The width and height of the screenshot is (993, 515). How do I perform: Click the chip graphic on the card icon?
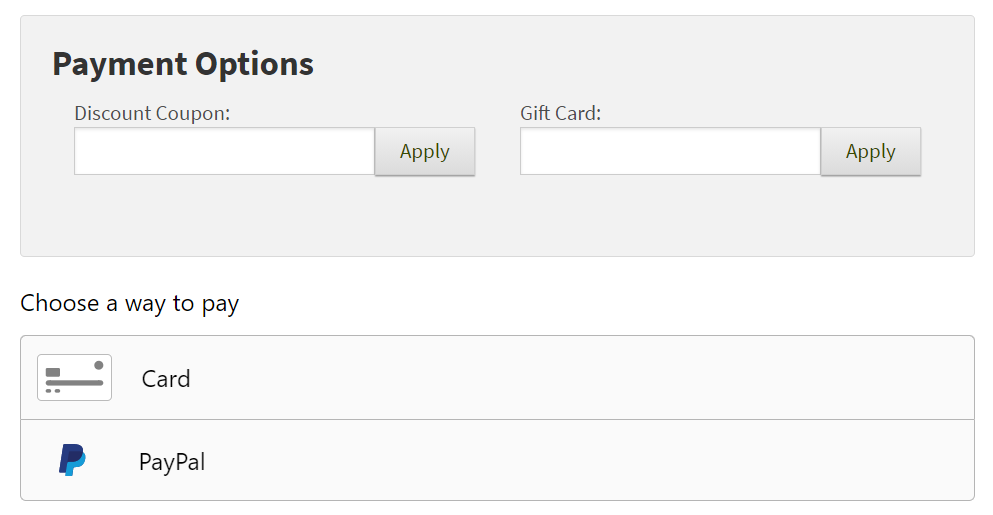(53, 372)
